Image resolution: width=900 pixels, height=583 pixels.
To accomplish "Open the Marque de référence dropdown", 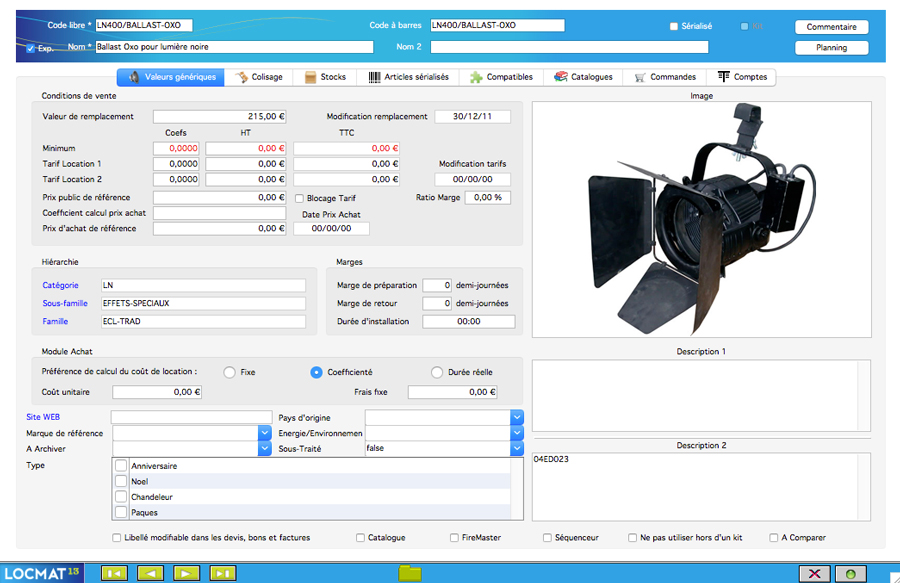I will 265,433.
